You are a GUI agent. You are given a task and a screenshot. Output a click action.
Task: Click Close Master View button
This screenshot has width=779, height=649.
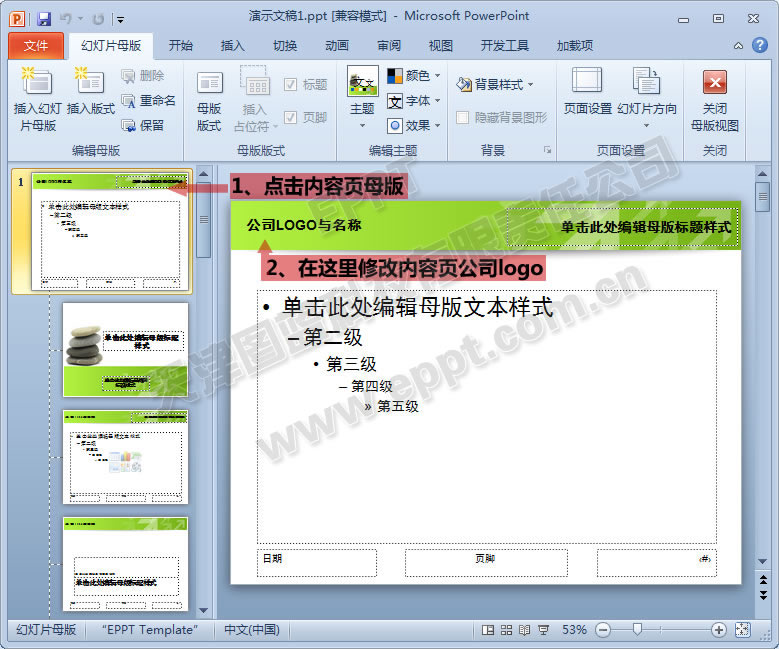pyautogui.click(x=714, y=100)
